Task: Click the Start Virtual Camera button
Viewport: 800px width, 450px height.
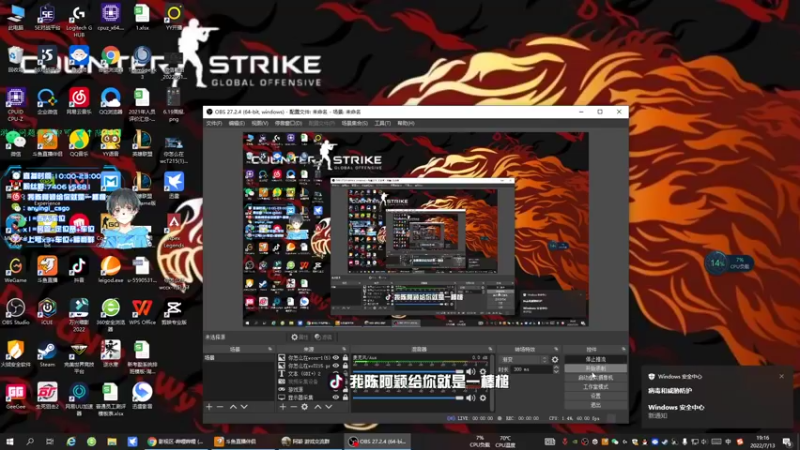Action: point(595,378)
